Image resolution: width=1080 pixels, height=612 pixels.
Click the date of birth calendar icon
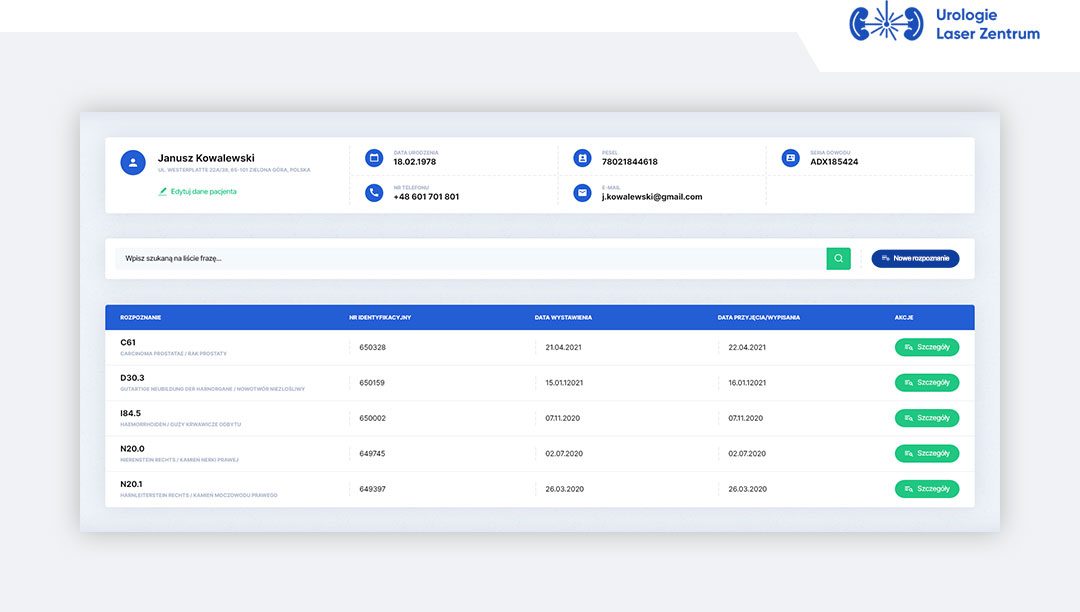pos(374,158)
